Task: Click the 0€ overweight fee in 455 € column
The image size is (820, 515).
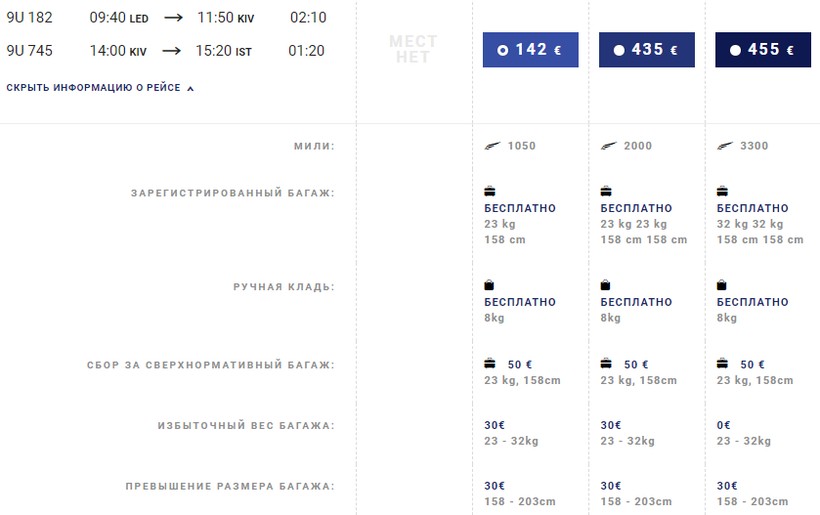Action: (724, 425)
